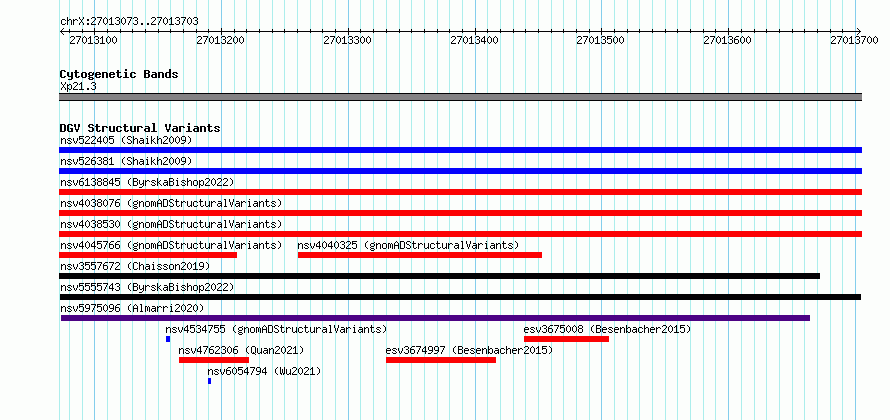Click ruler position 27013300
Screen dimensions: 890x420
347,40
